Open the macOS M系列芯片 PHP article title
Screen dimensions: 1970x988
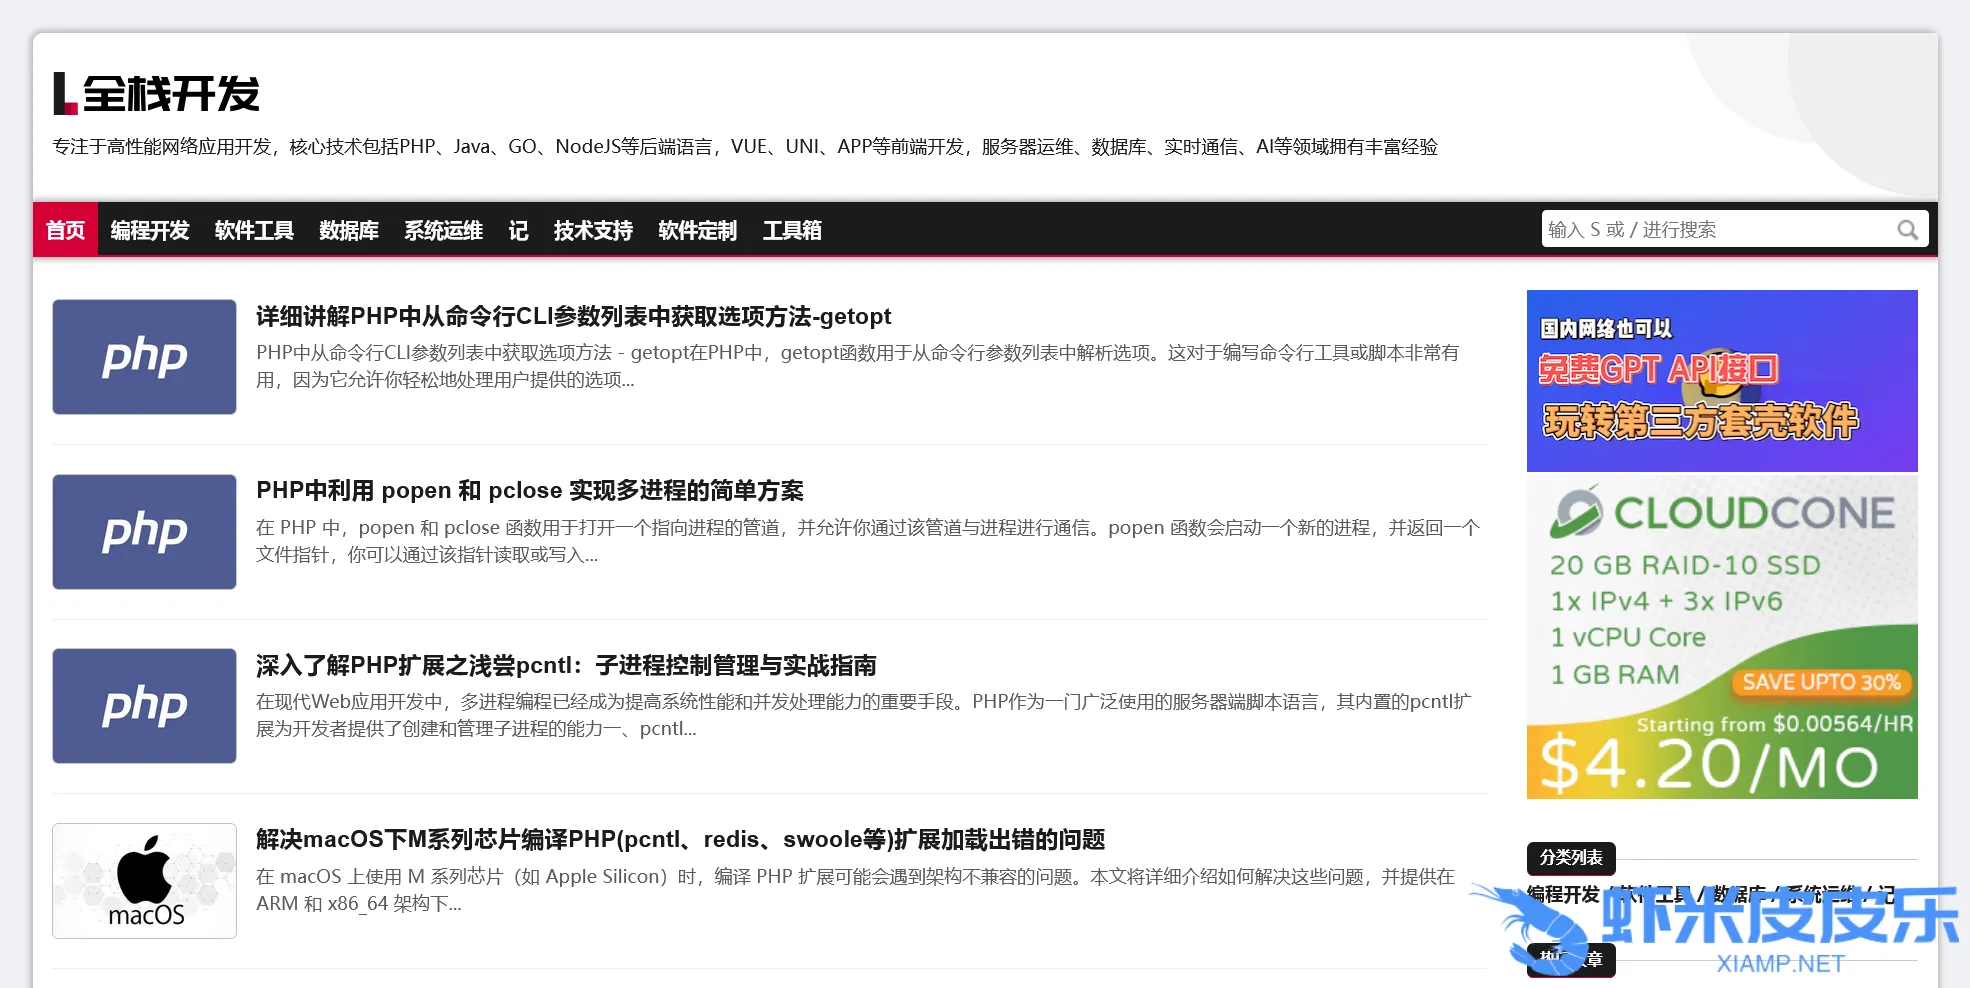coord(680,840)
